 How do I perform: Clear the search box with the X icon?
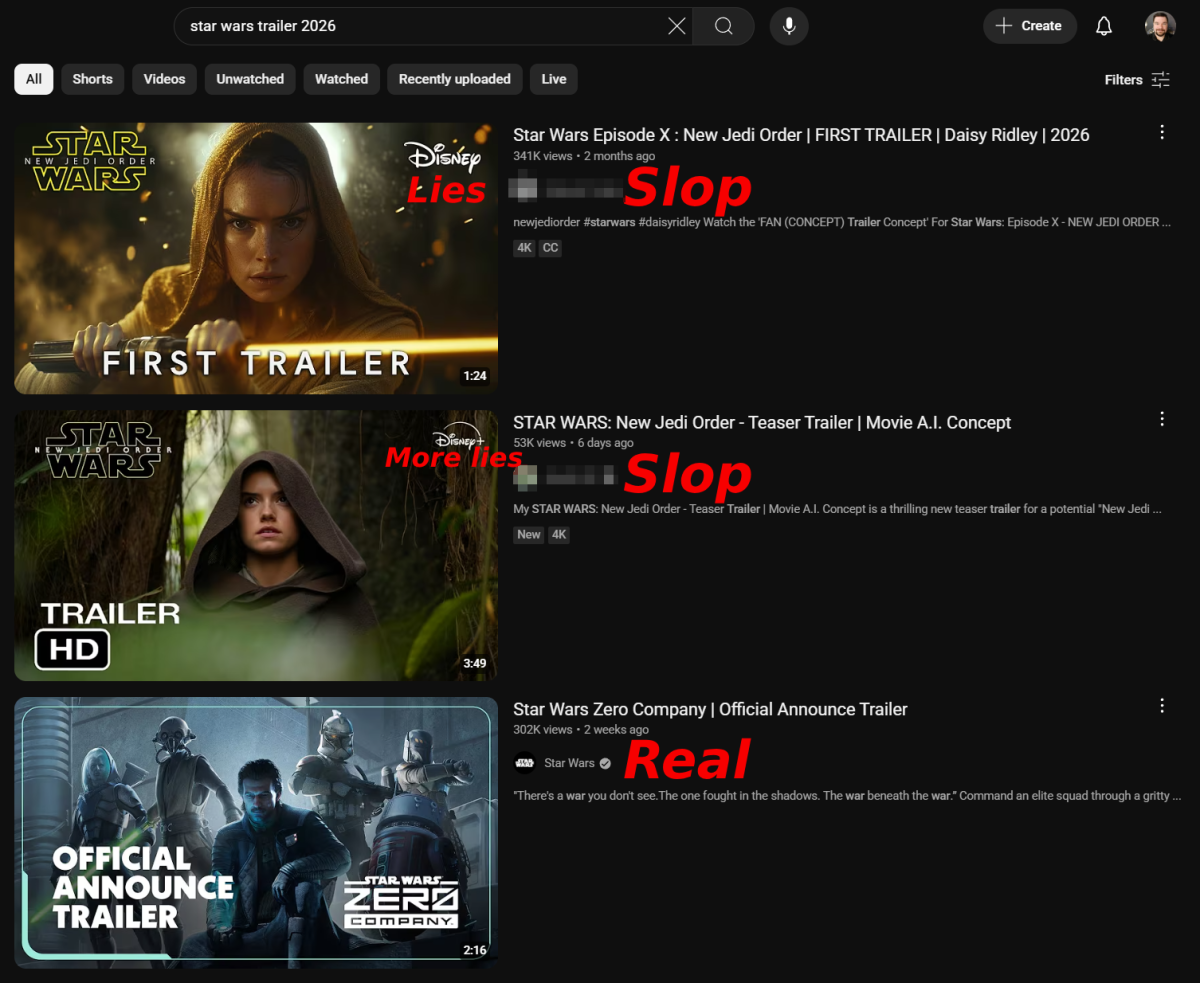677,26
